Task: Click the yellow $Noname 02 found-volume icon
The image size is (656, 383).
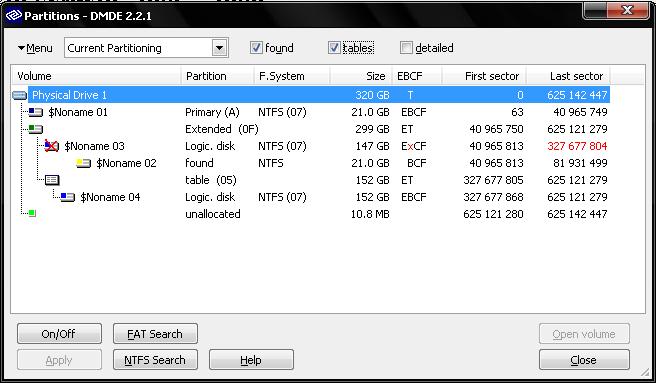Action: pos(83,163)
